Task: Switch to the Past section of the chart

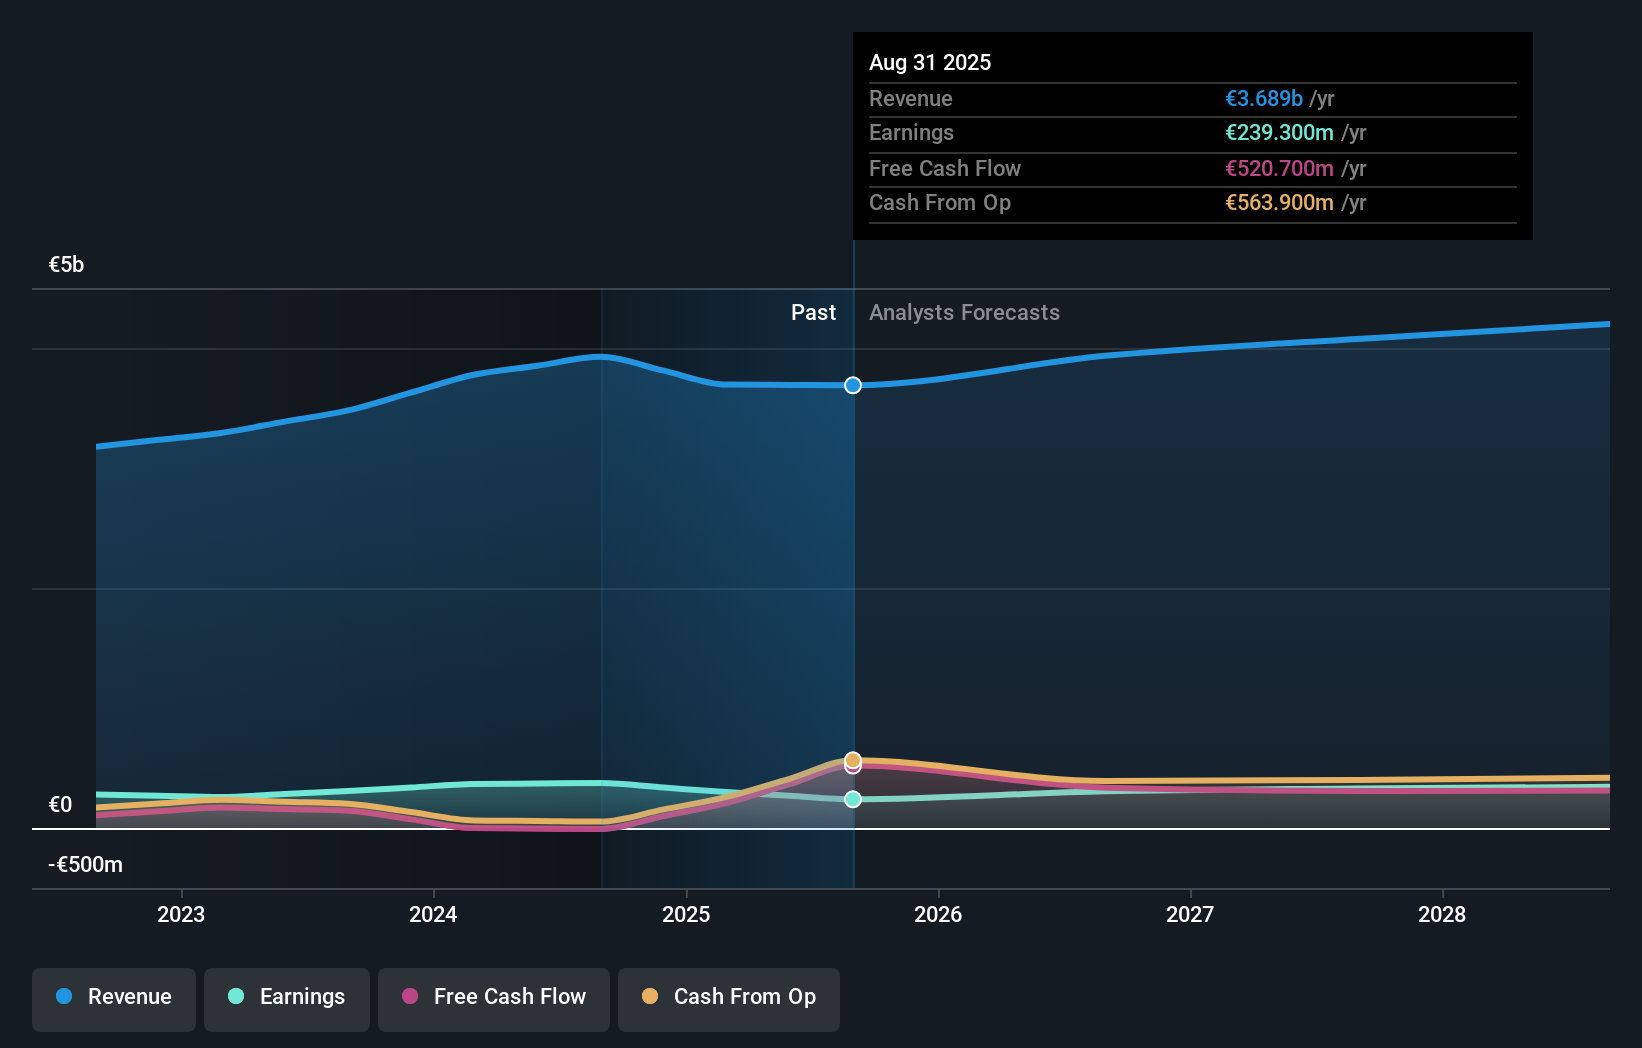Action: pos(813,312)
